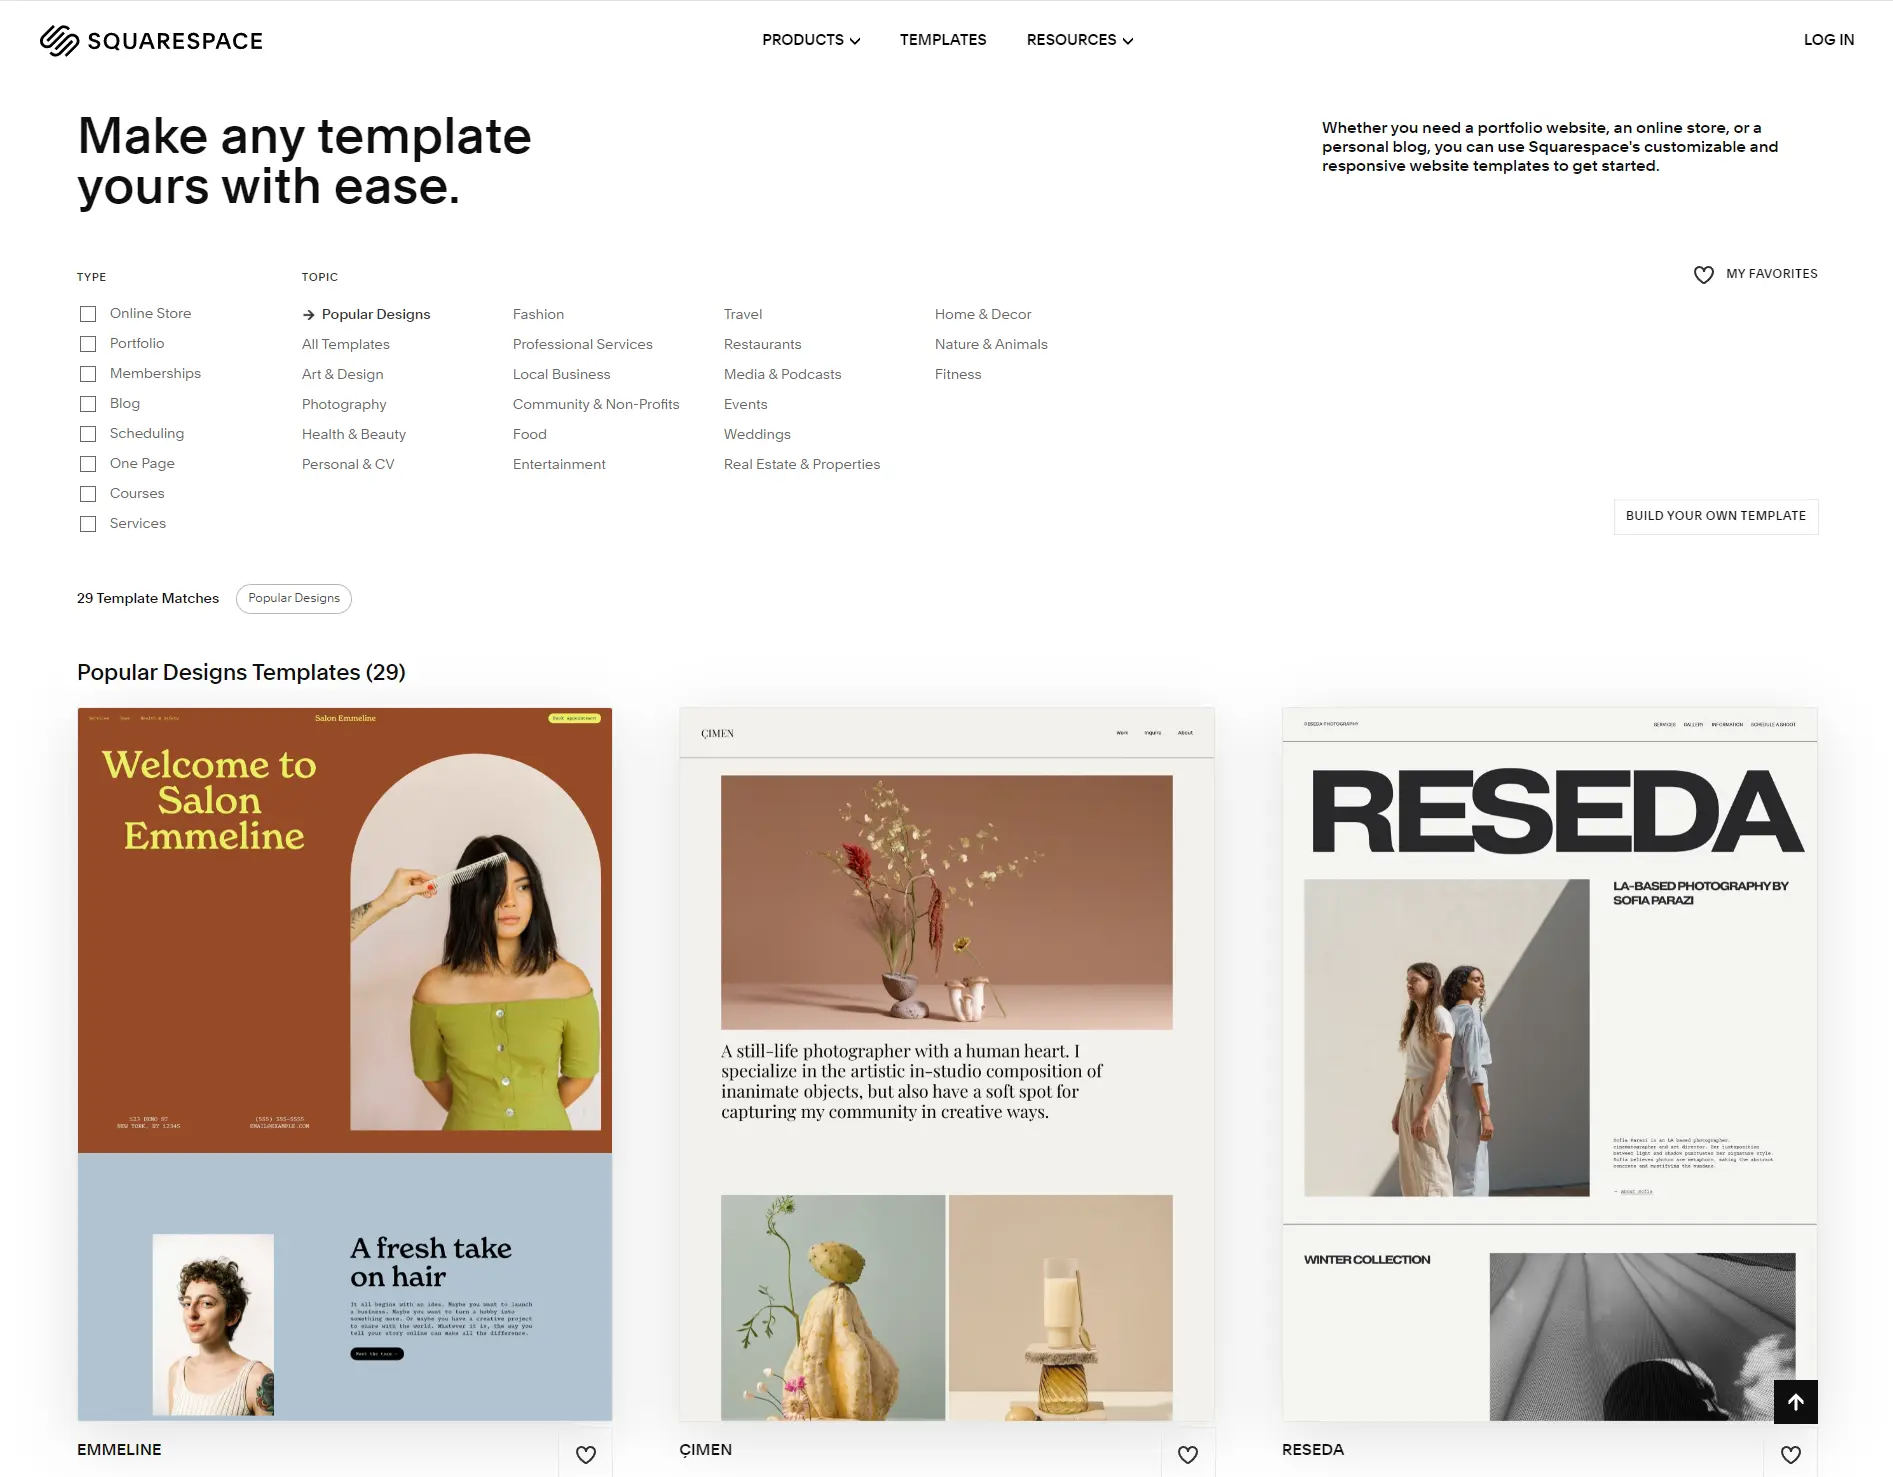Click Build Your Own Template button
Image resolution: width=1893 pixels, height=1477 pixels.
[1716, 516]
